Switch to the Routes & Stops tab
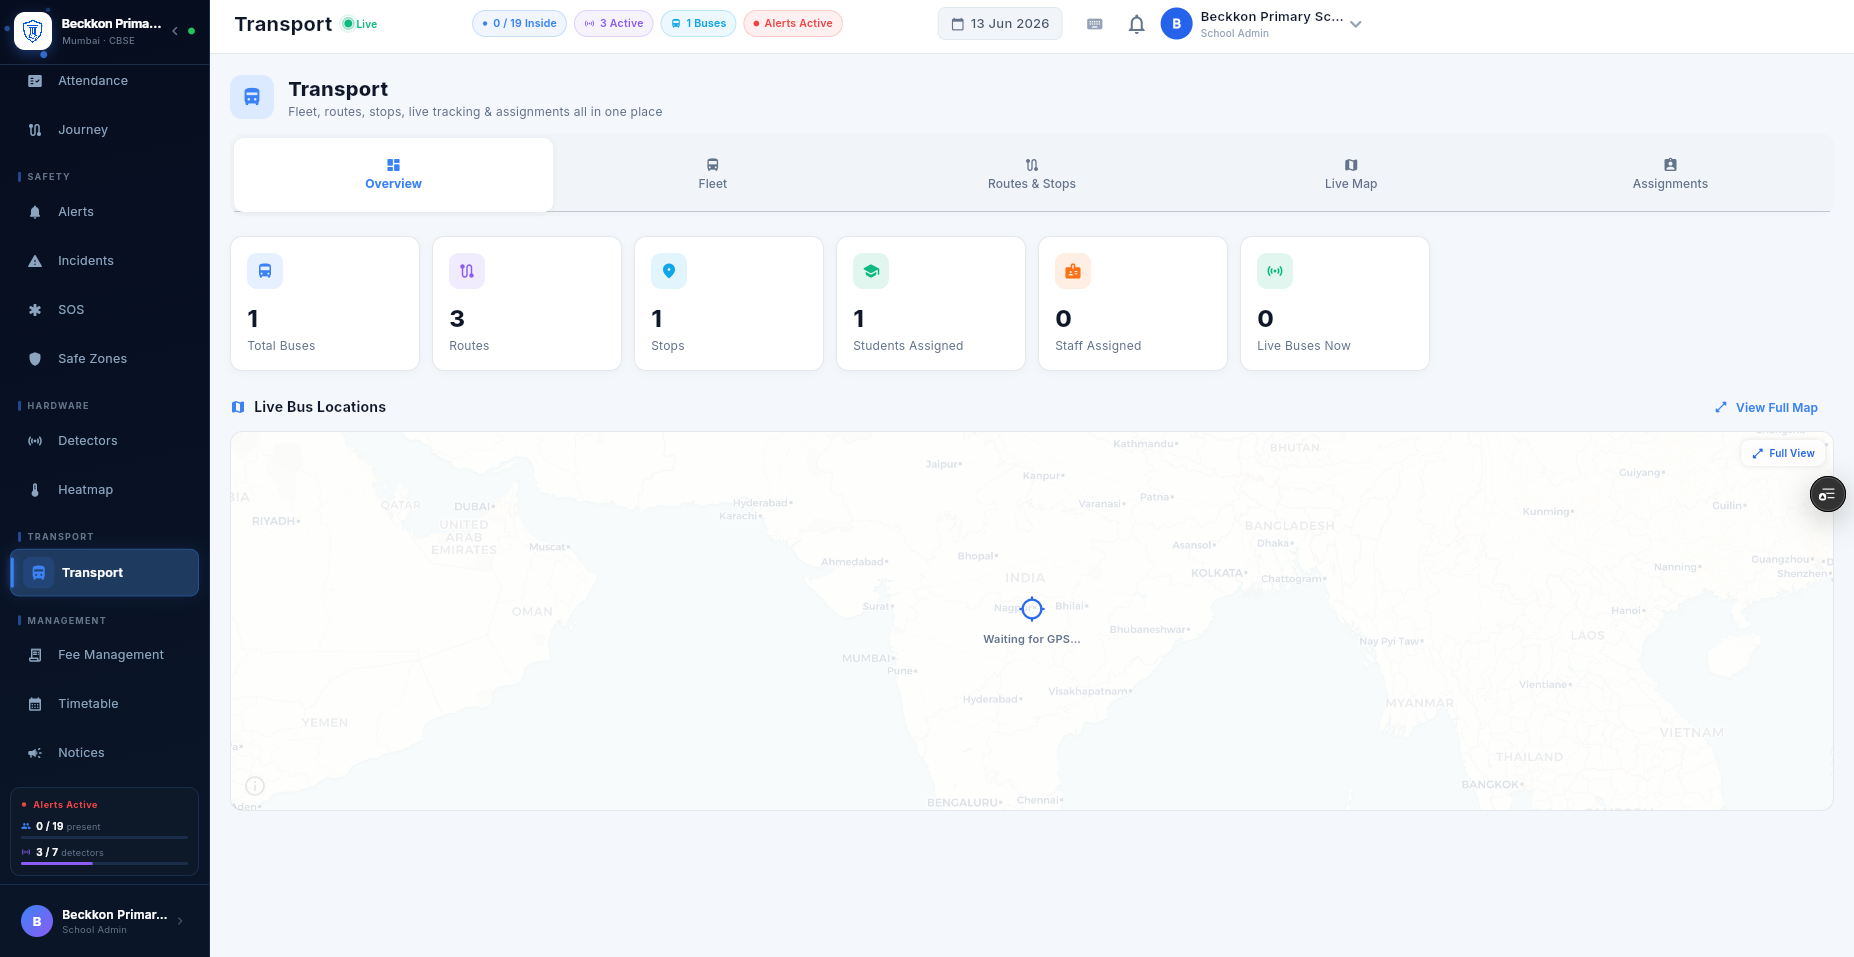The height and width of the screenshot is (957, 1854). (1031, 175)
